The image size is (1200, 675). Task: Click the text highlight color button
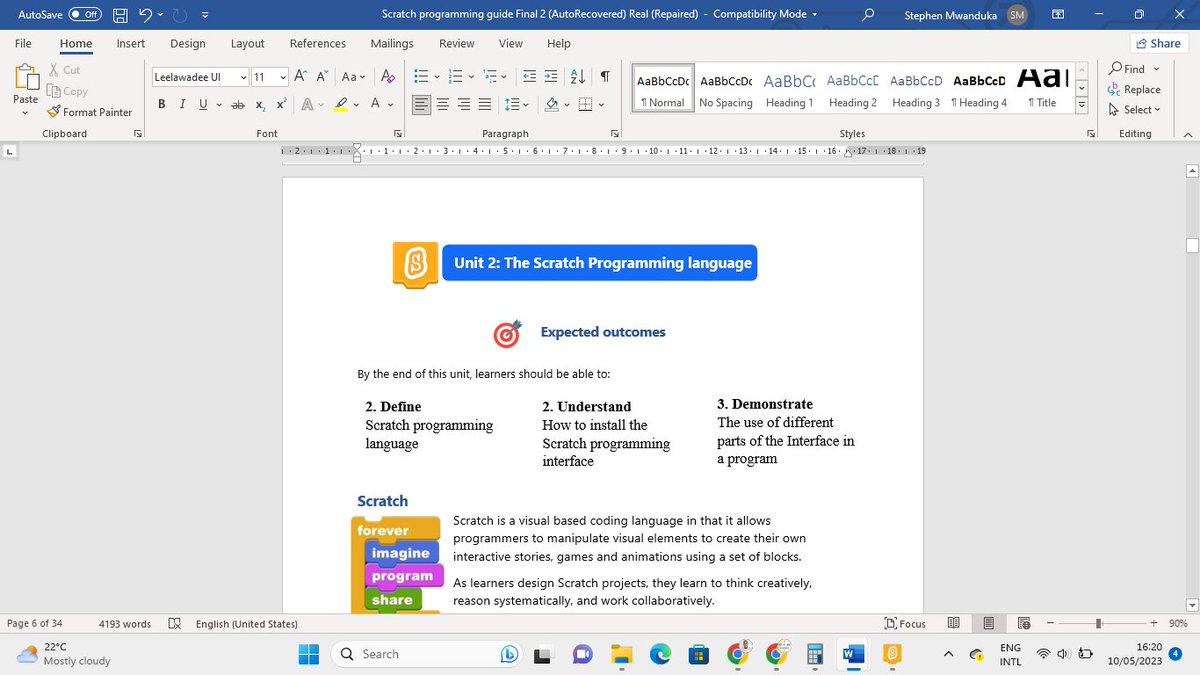point(341,105)
